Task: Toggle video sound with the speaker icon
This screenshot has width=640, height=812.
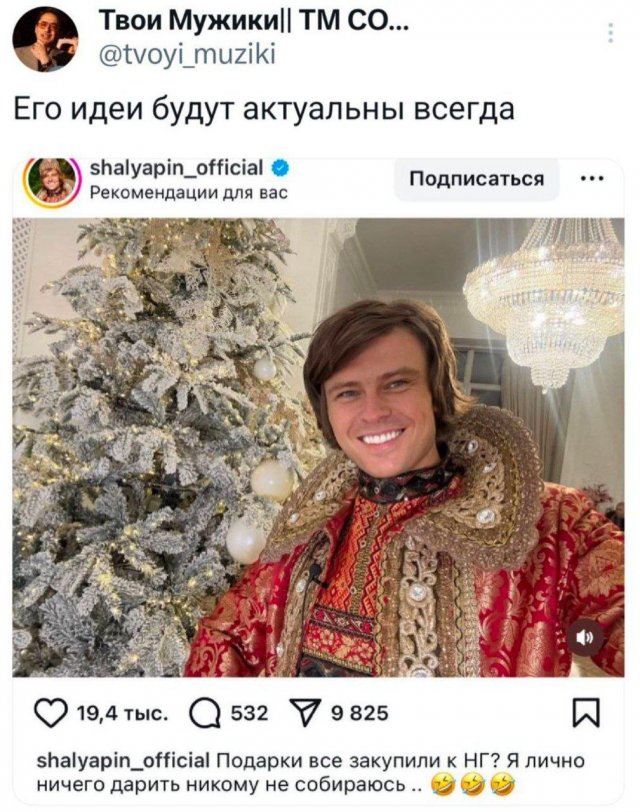Action: [x=586, y=637]
